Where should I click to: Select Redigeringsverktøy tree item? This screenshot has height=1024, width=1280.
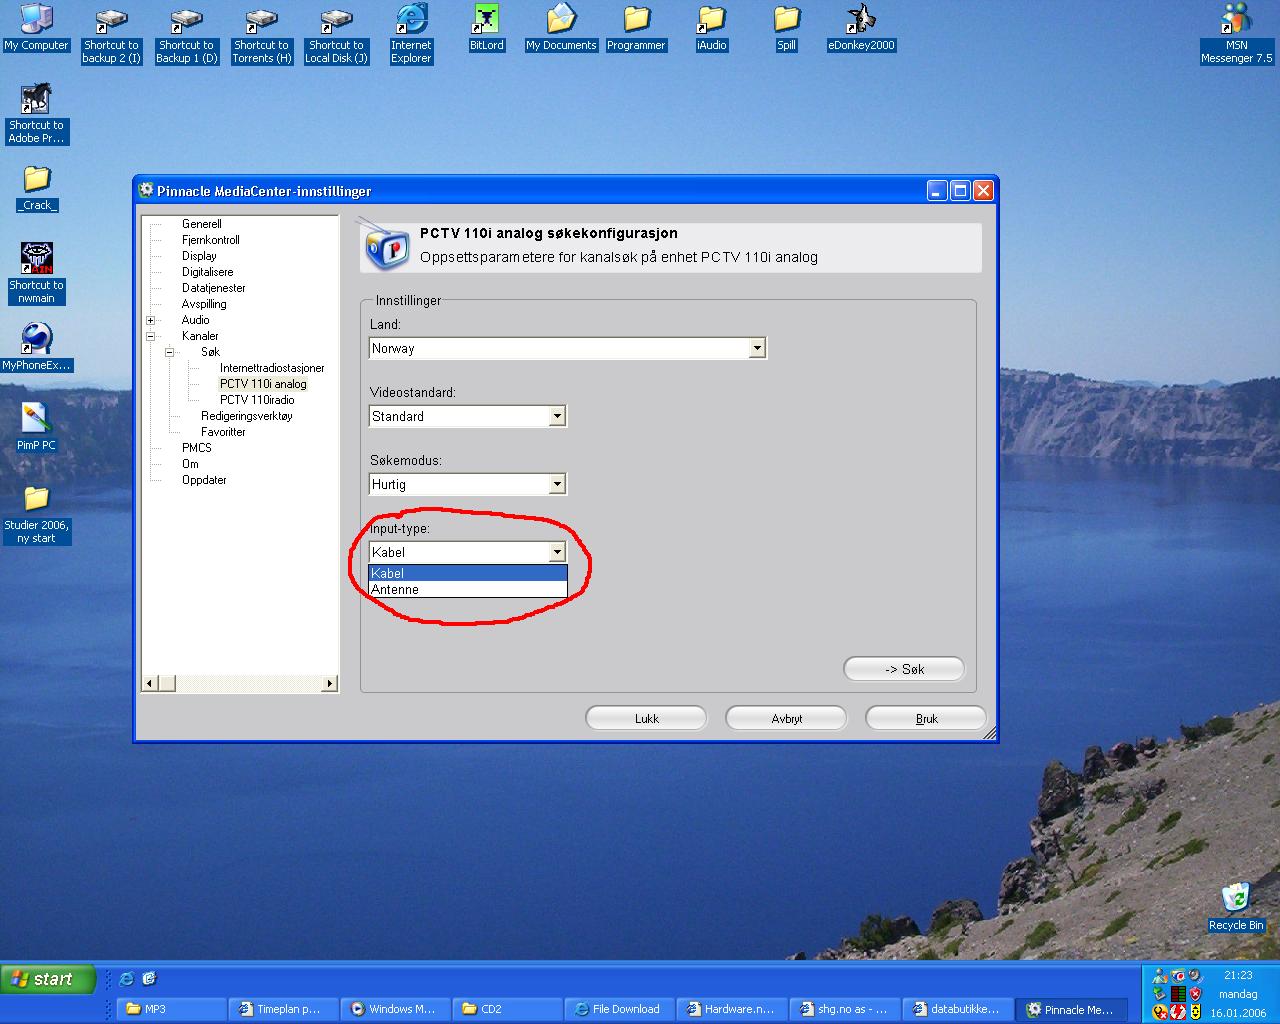click(247, 416)
